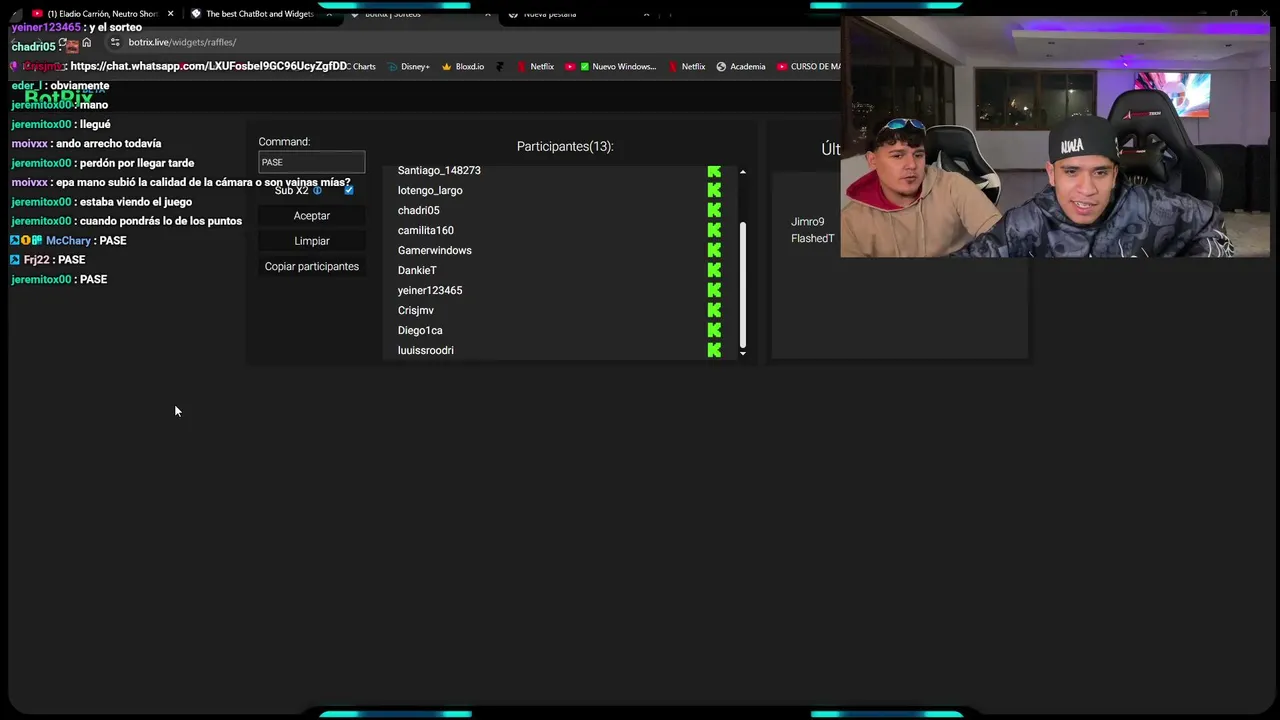Click the Kick icon next to chadri05
This screenshot has width=1280, height=720.
[714, 210]
